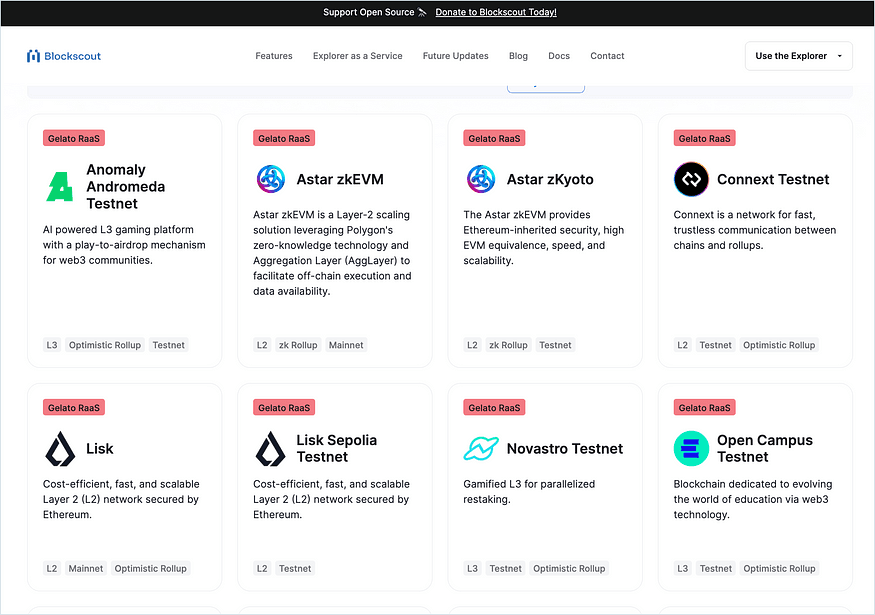Open the Docs nav link
Viewport: 875px width, 615px height.
tap(559, 56)
